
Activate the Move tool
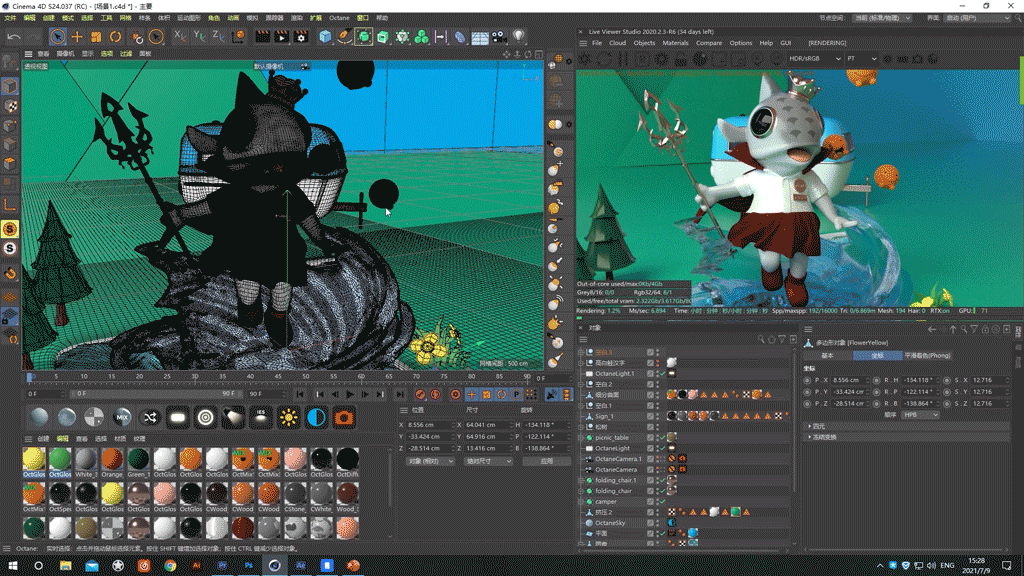point(77,37)
